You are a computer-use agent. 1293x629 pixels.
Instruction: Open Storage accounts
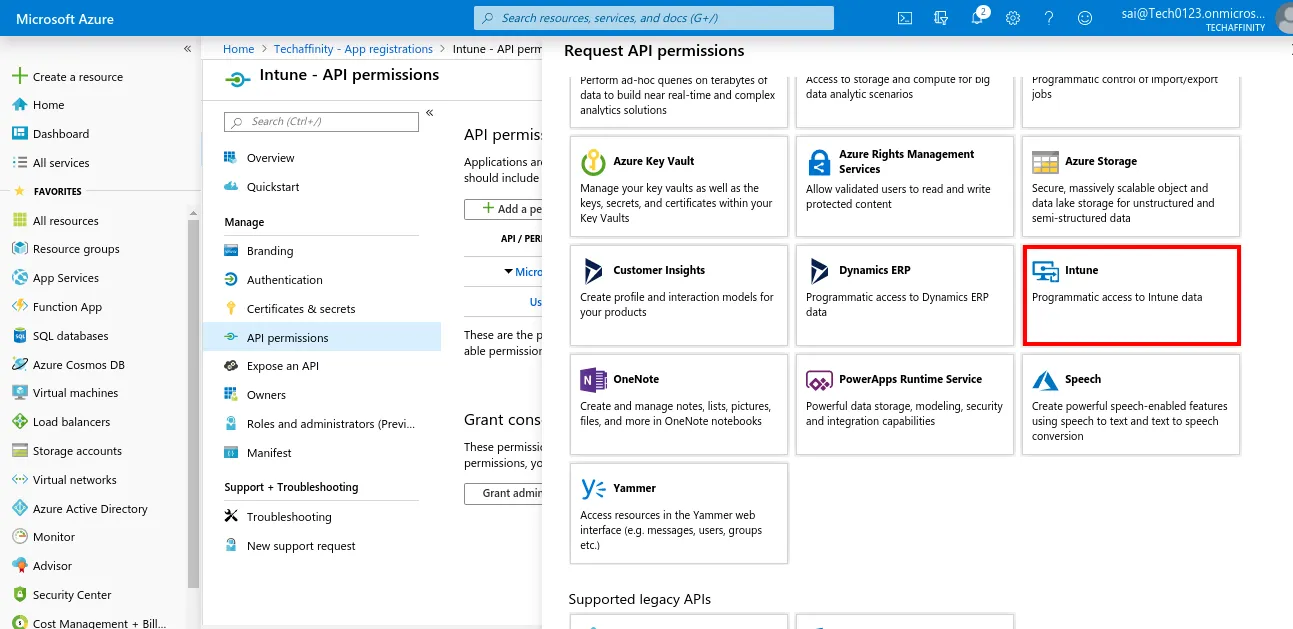[x=67, y=451]
